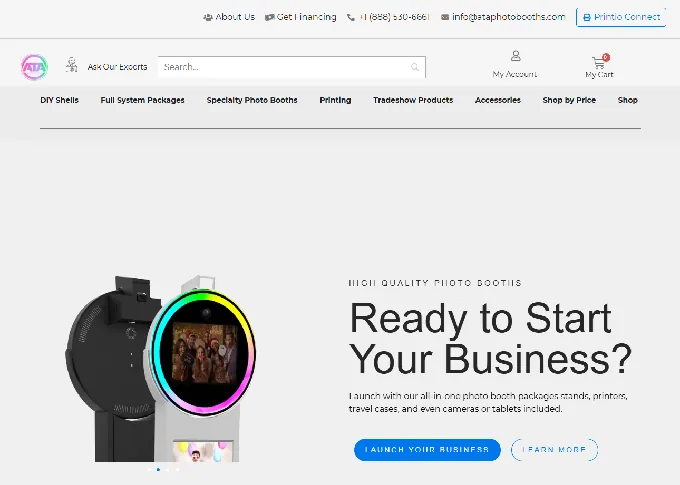
Task: Click the Printio Connect button label
Action: click(627, 17)
